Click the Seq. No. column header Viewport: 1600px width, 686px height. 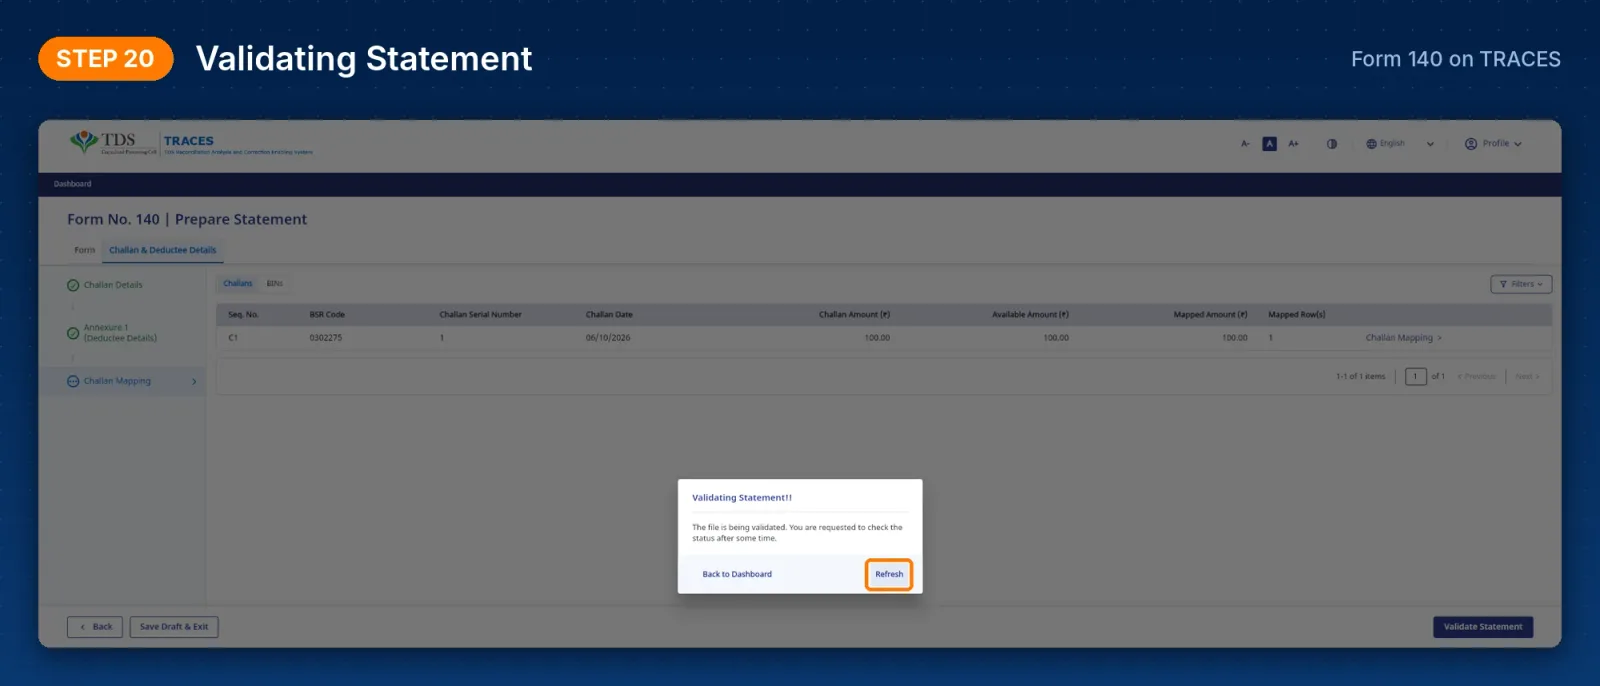pos(243,314)
